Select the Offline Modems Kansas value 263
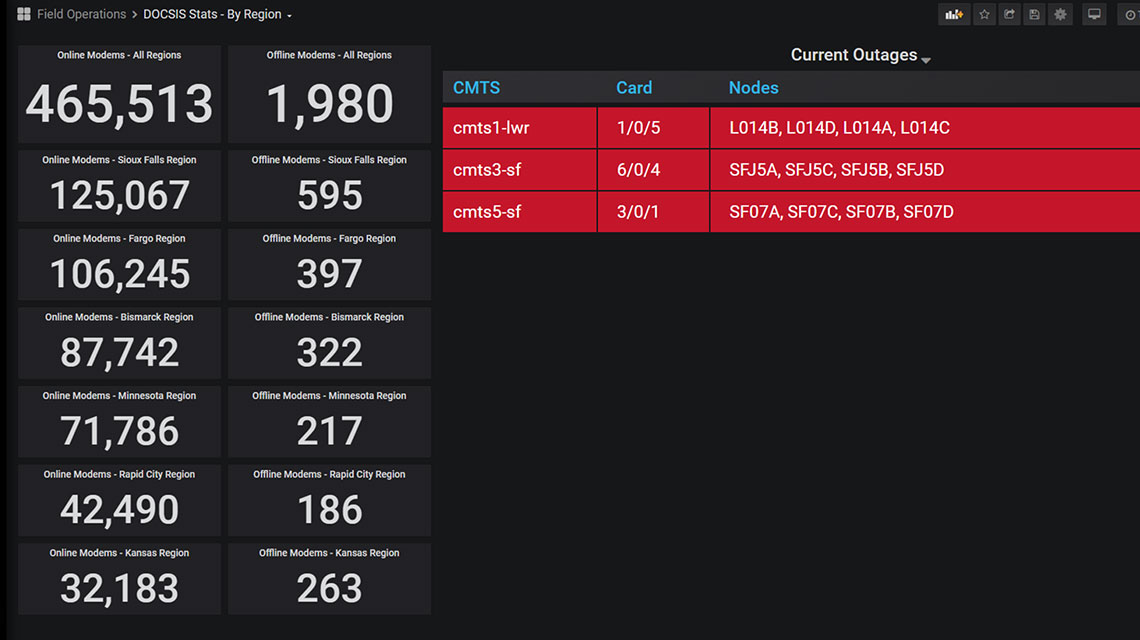Screen dimensions: 1140x640 click(329, 589)
